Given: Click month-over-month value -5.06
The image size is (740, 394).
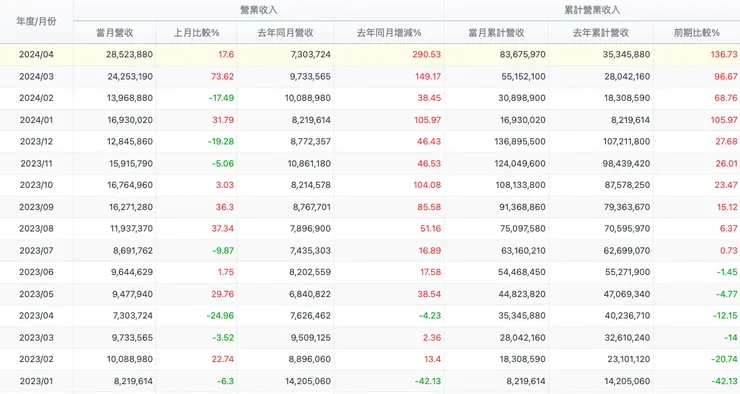Looking at the screenshot, I should [x=222, y=164].
